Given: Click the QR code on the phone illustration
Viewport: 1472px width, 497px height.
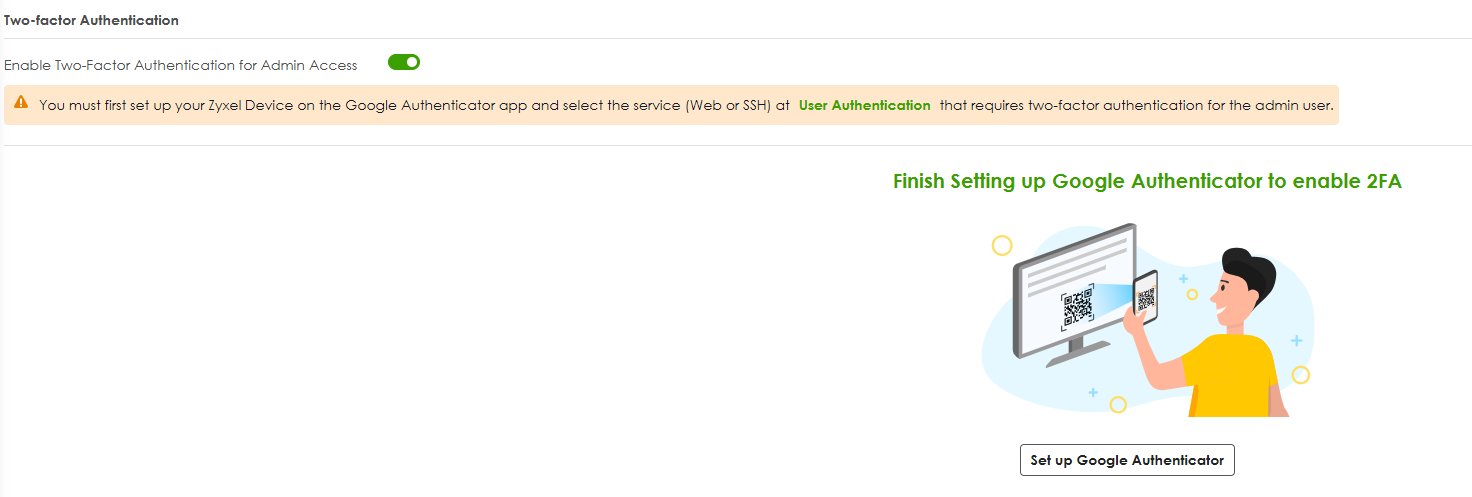Looking at the screenshot, I should tap(1146, 298).
